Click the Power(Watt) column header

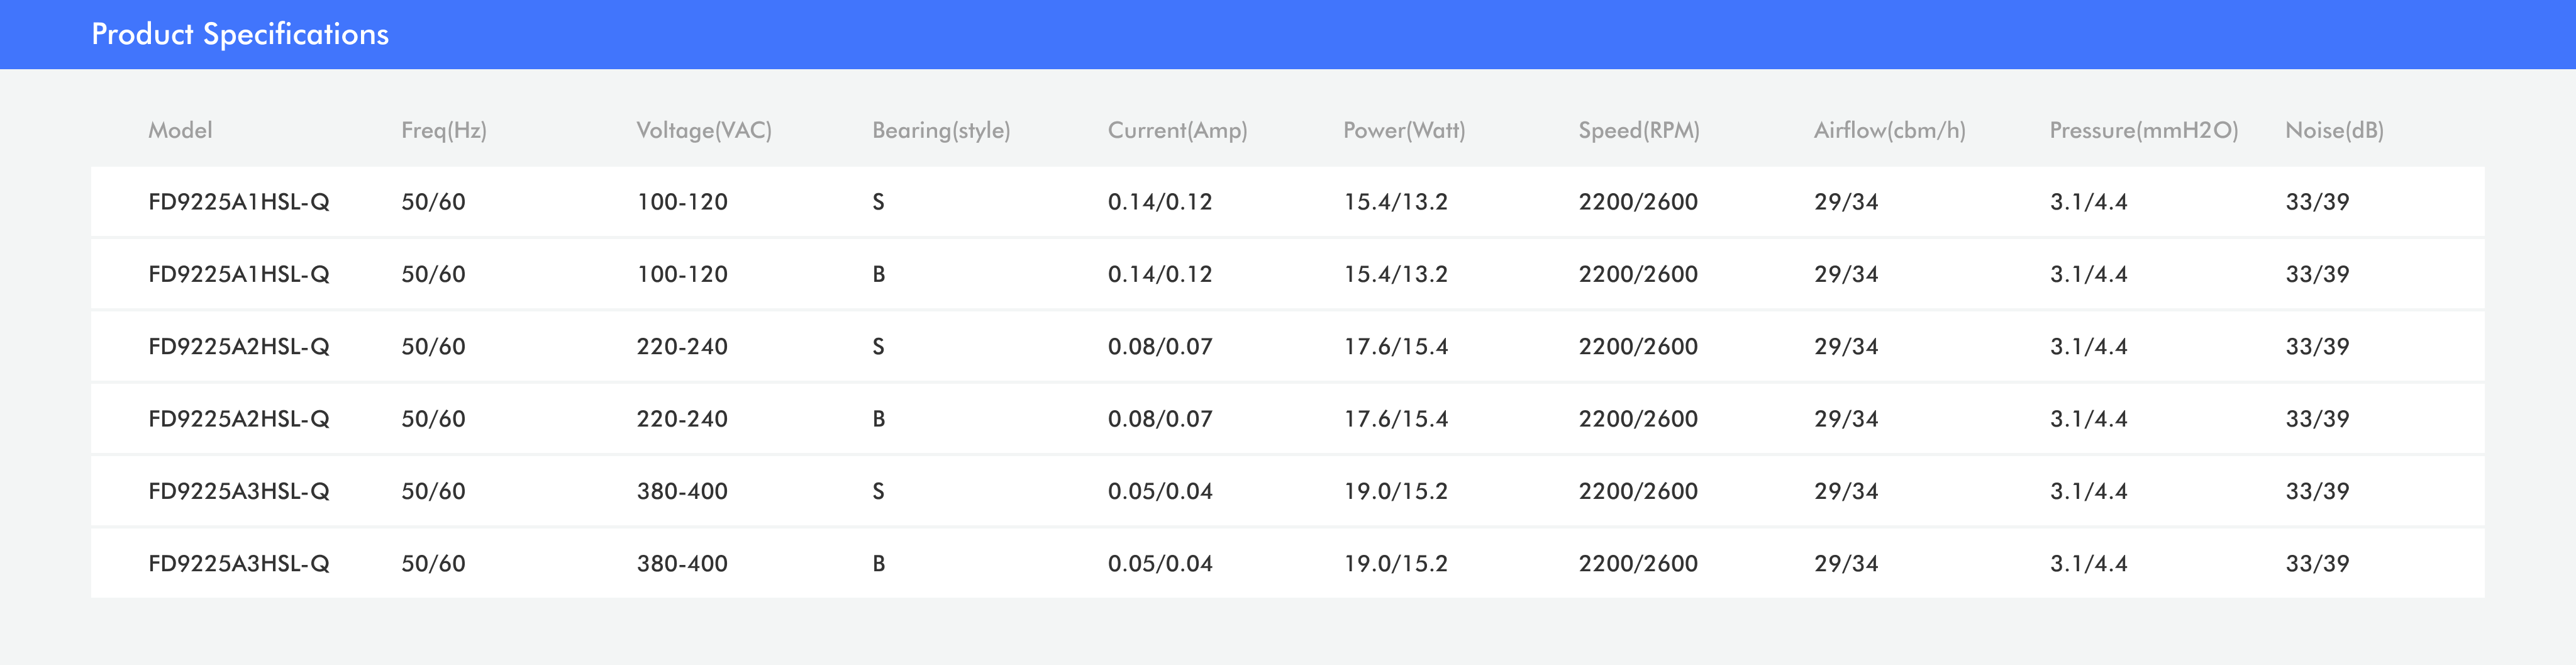point(1403,130)
